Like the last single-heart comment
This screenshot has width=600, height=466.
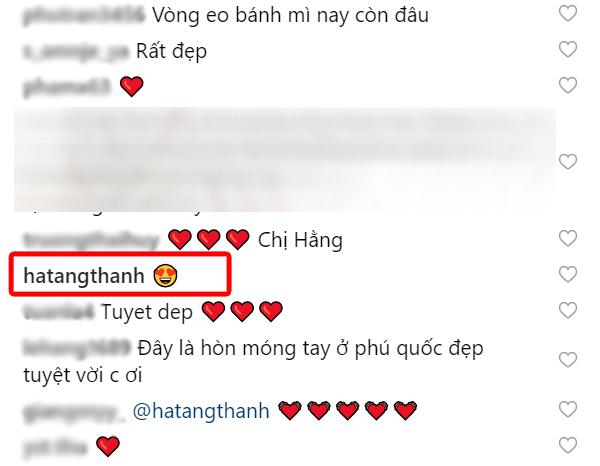(568, 445)
